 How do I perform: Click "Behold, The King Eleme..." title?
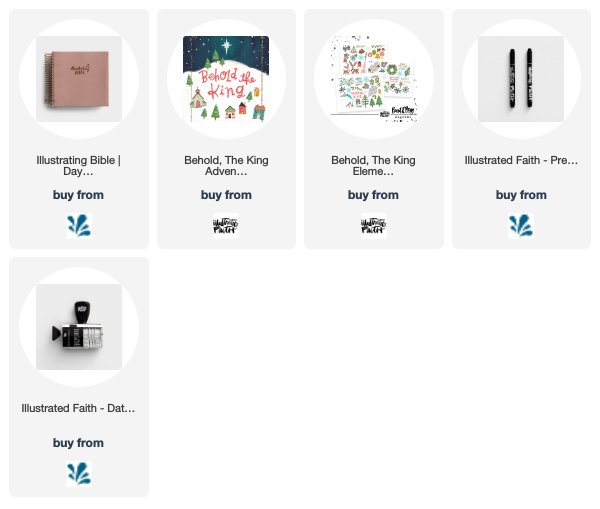[373, 166]
